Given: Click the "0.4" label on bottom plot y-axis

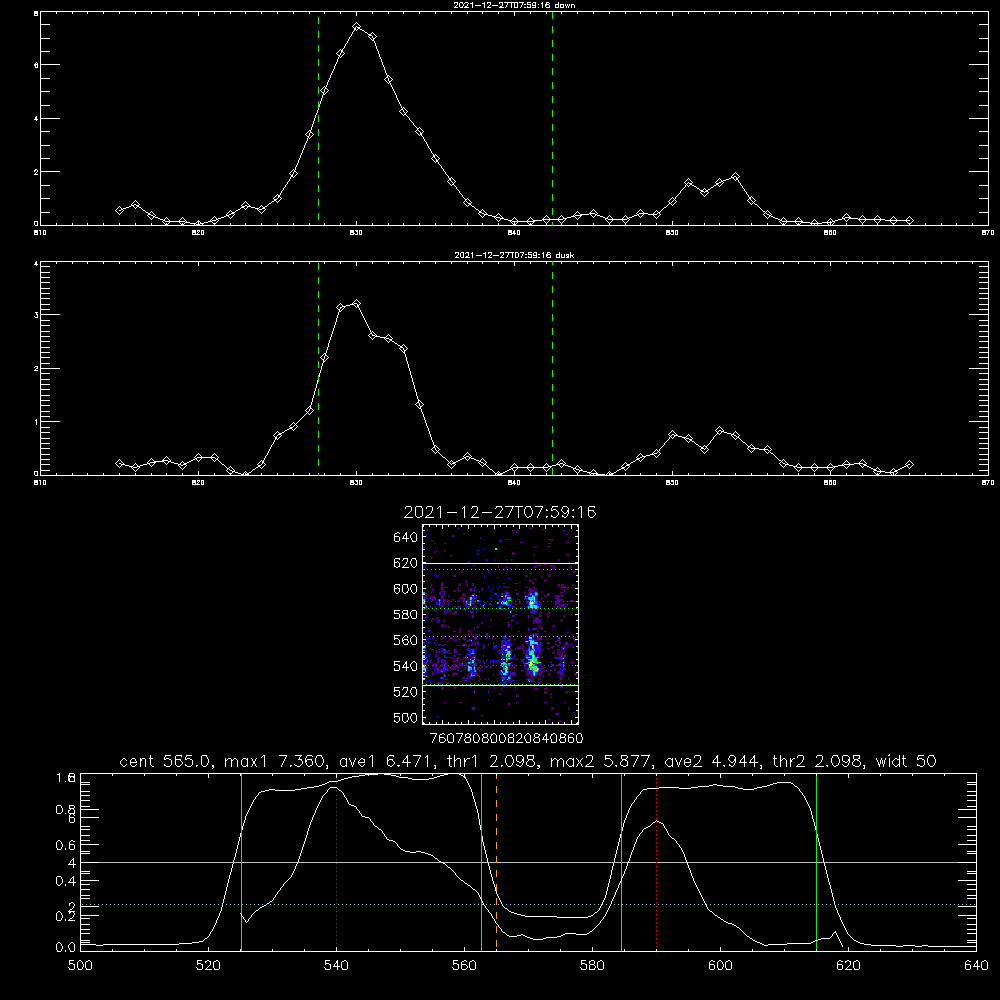Looking at the screenshot, I should (x=66, y=881).
